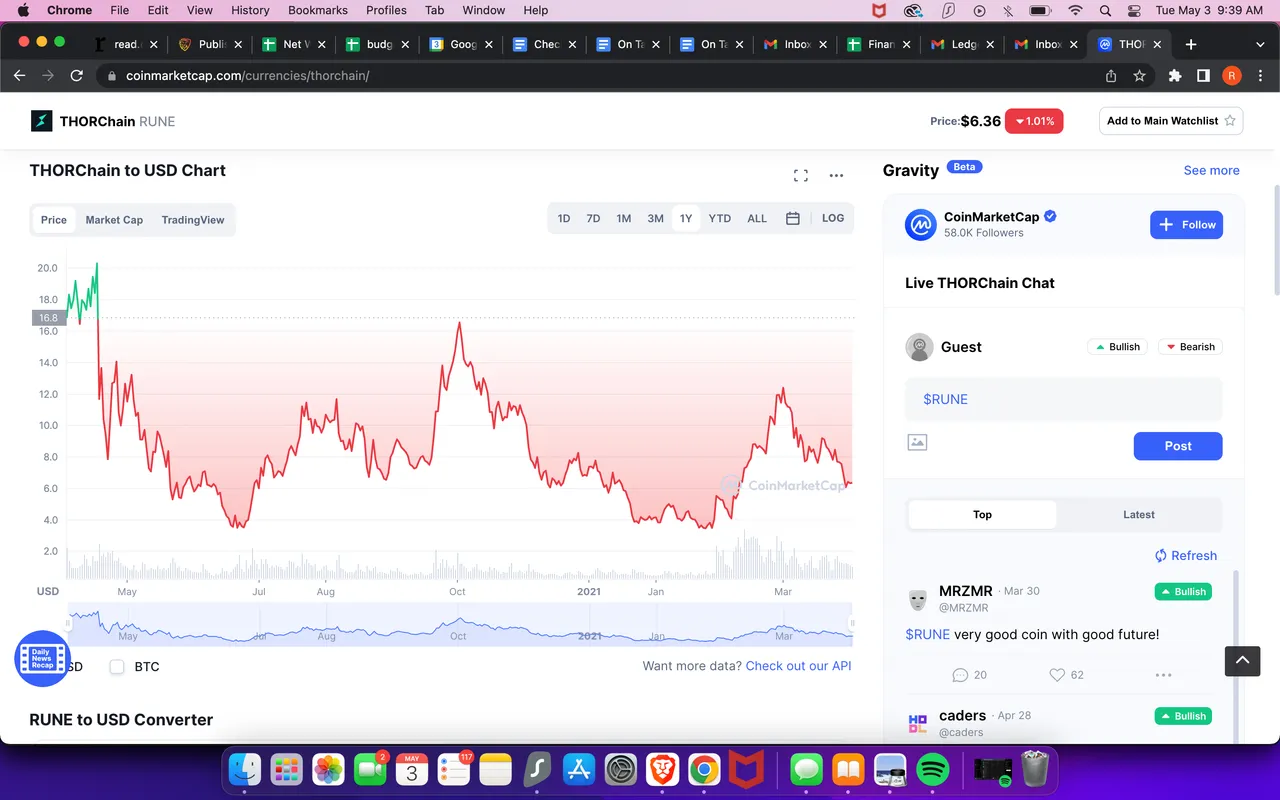Reload the CoinMarketCap page
Image resolution: width=1280 pixels, height=800 pixels.
tap(77, 76)
